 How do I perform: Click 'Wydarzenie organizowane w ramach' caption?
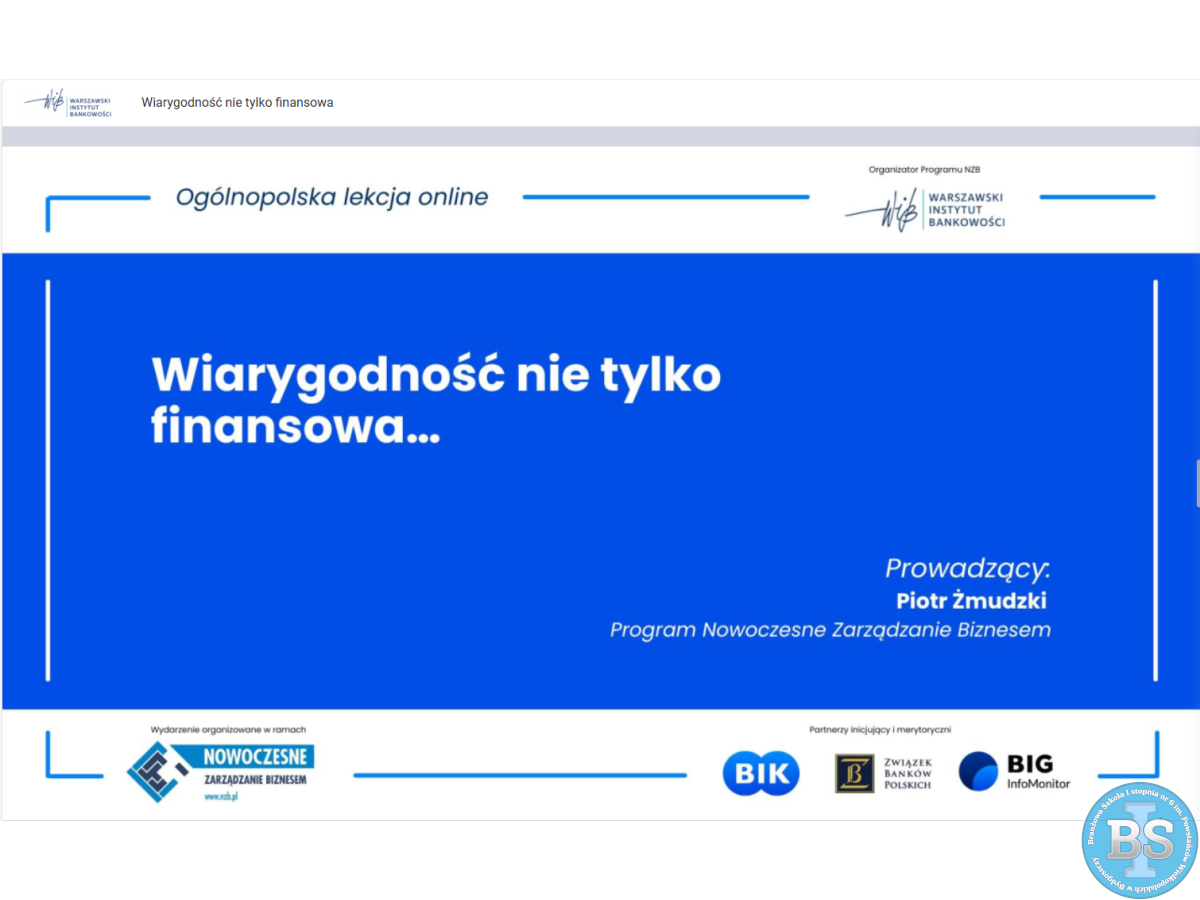pos(228,730)
